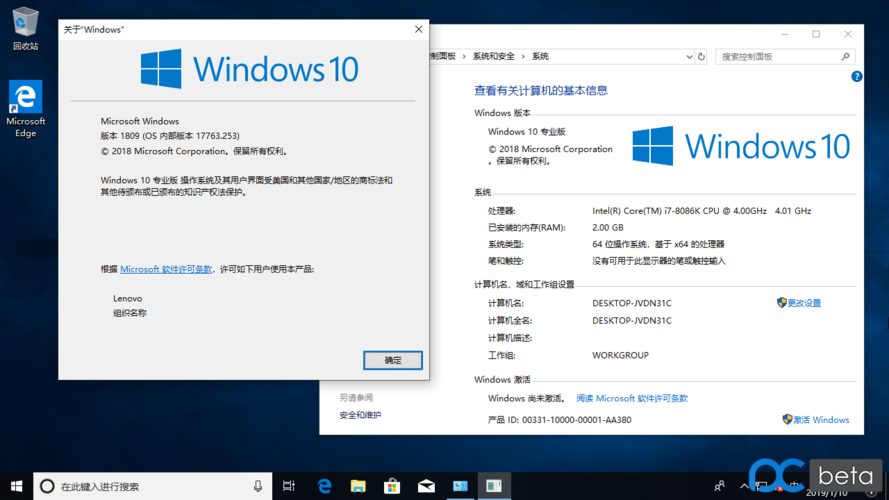
Task: Open 安全和维护 link in sidebar
Action: click(x=360, y=415)
